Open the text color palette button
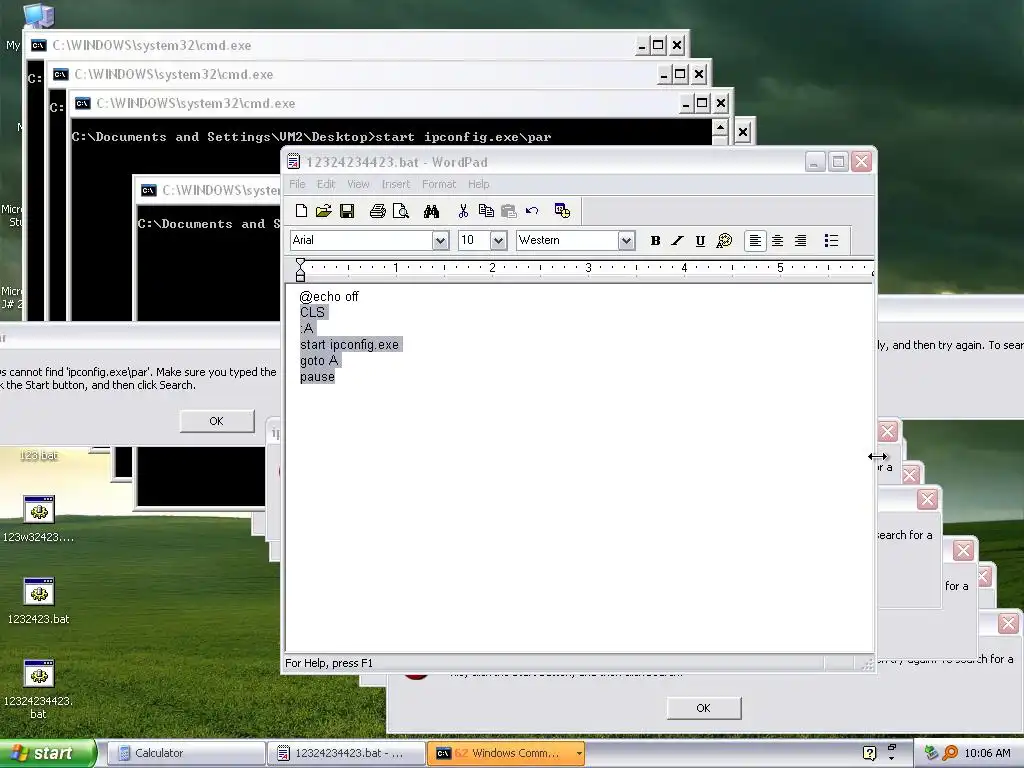The image size is (1024, 768). click(x=724, y=240)
